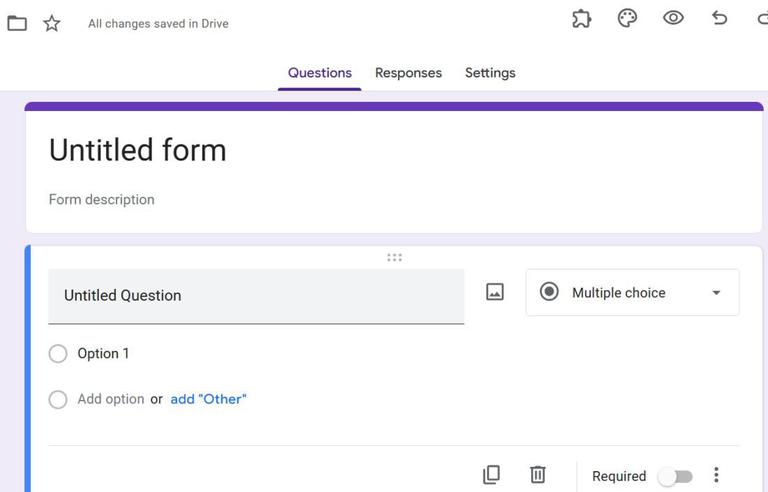This screenshot has height=492, width=768.
Task: Click the undo arrow
Action: 719,18
